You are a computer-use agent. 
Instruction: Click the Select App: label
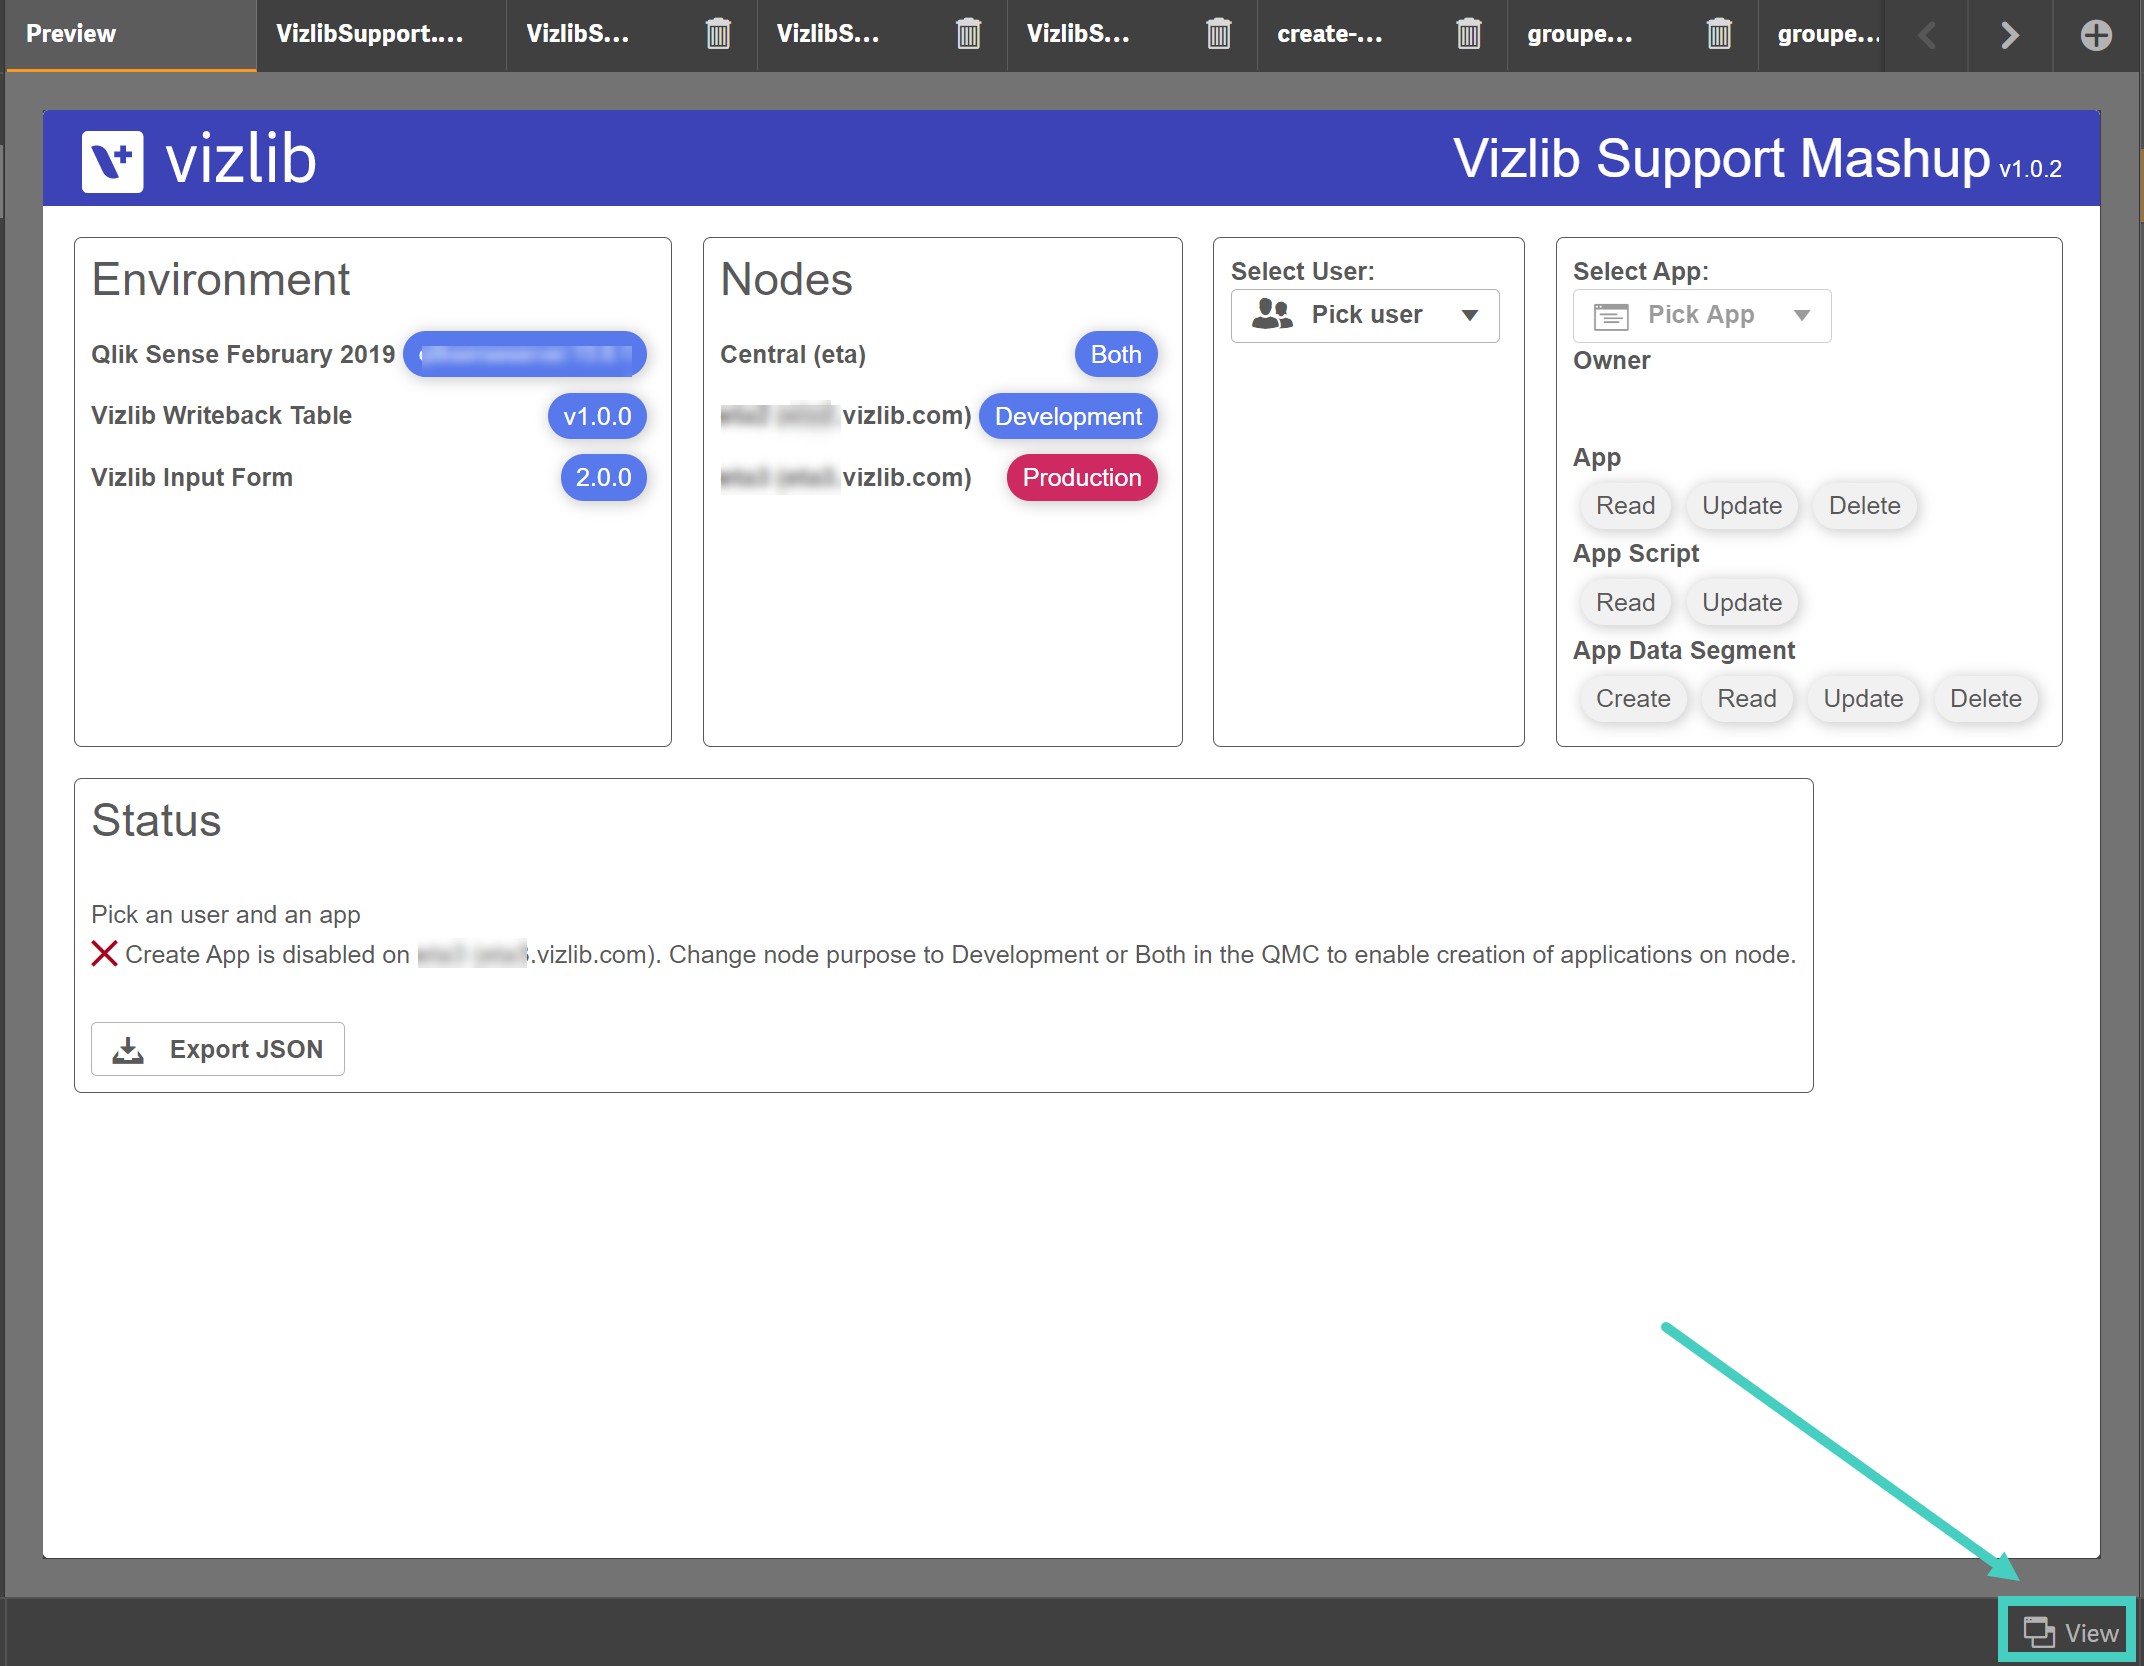click(x=1640, y=271)
